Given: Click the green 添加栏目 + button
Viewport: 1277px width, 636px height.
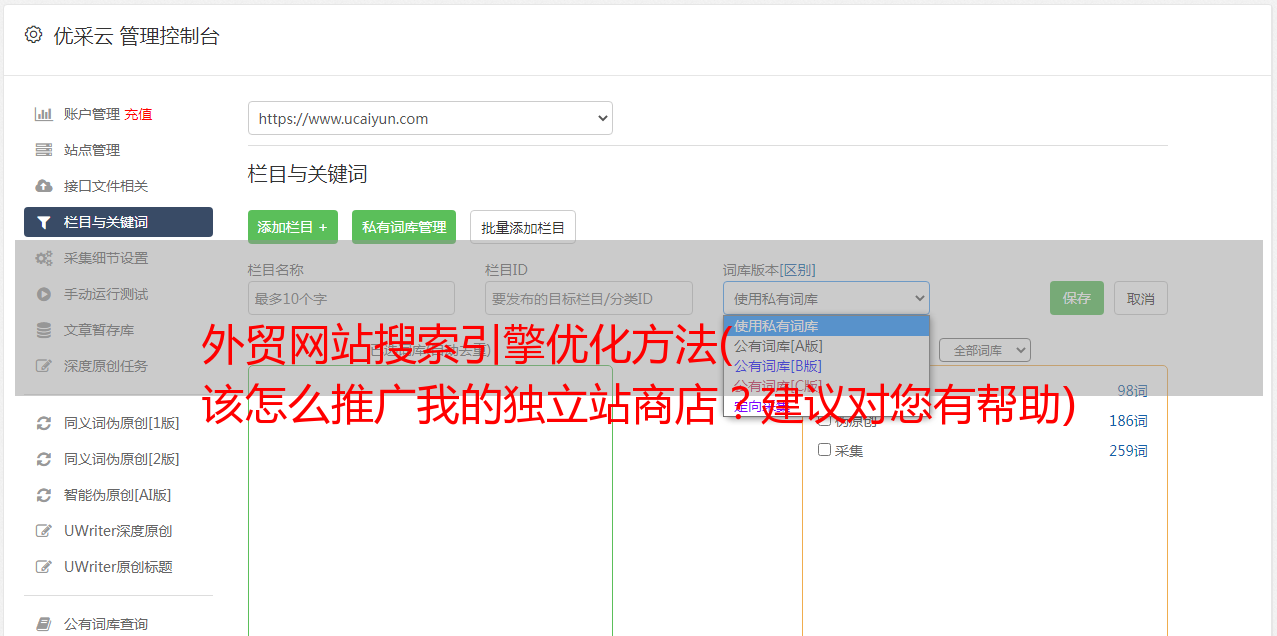Looking at the screenshot, I should click(293, 227).
